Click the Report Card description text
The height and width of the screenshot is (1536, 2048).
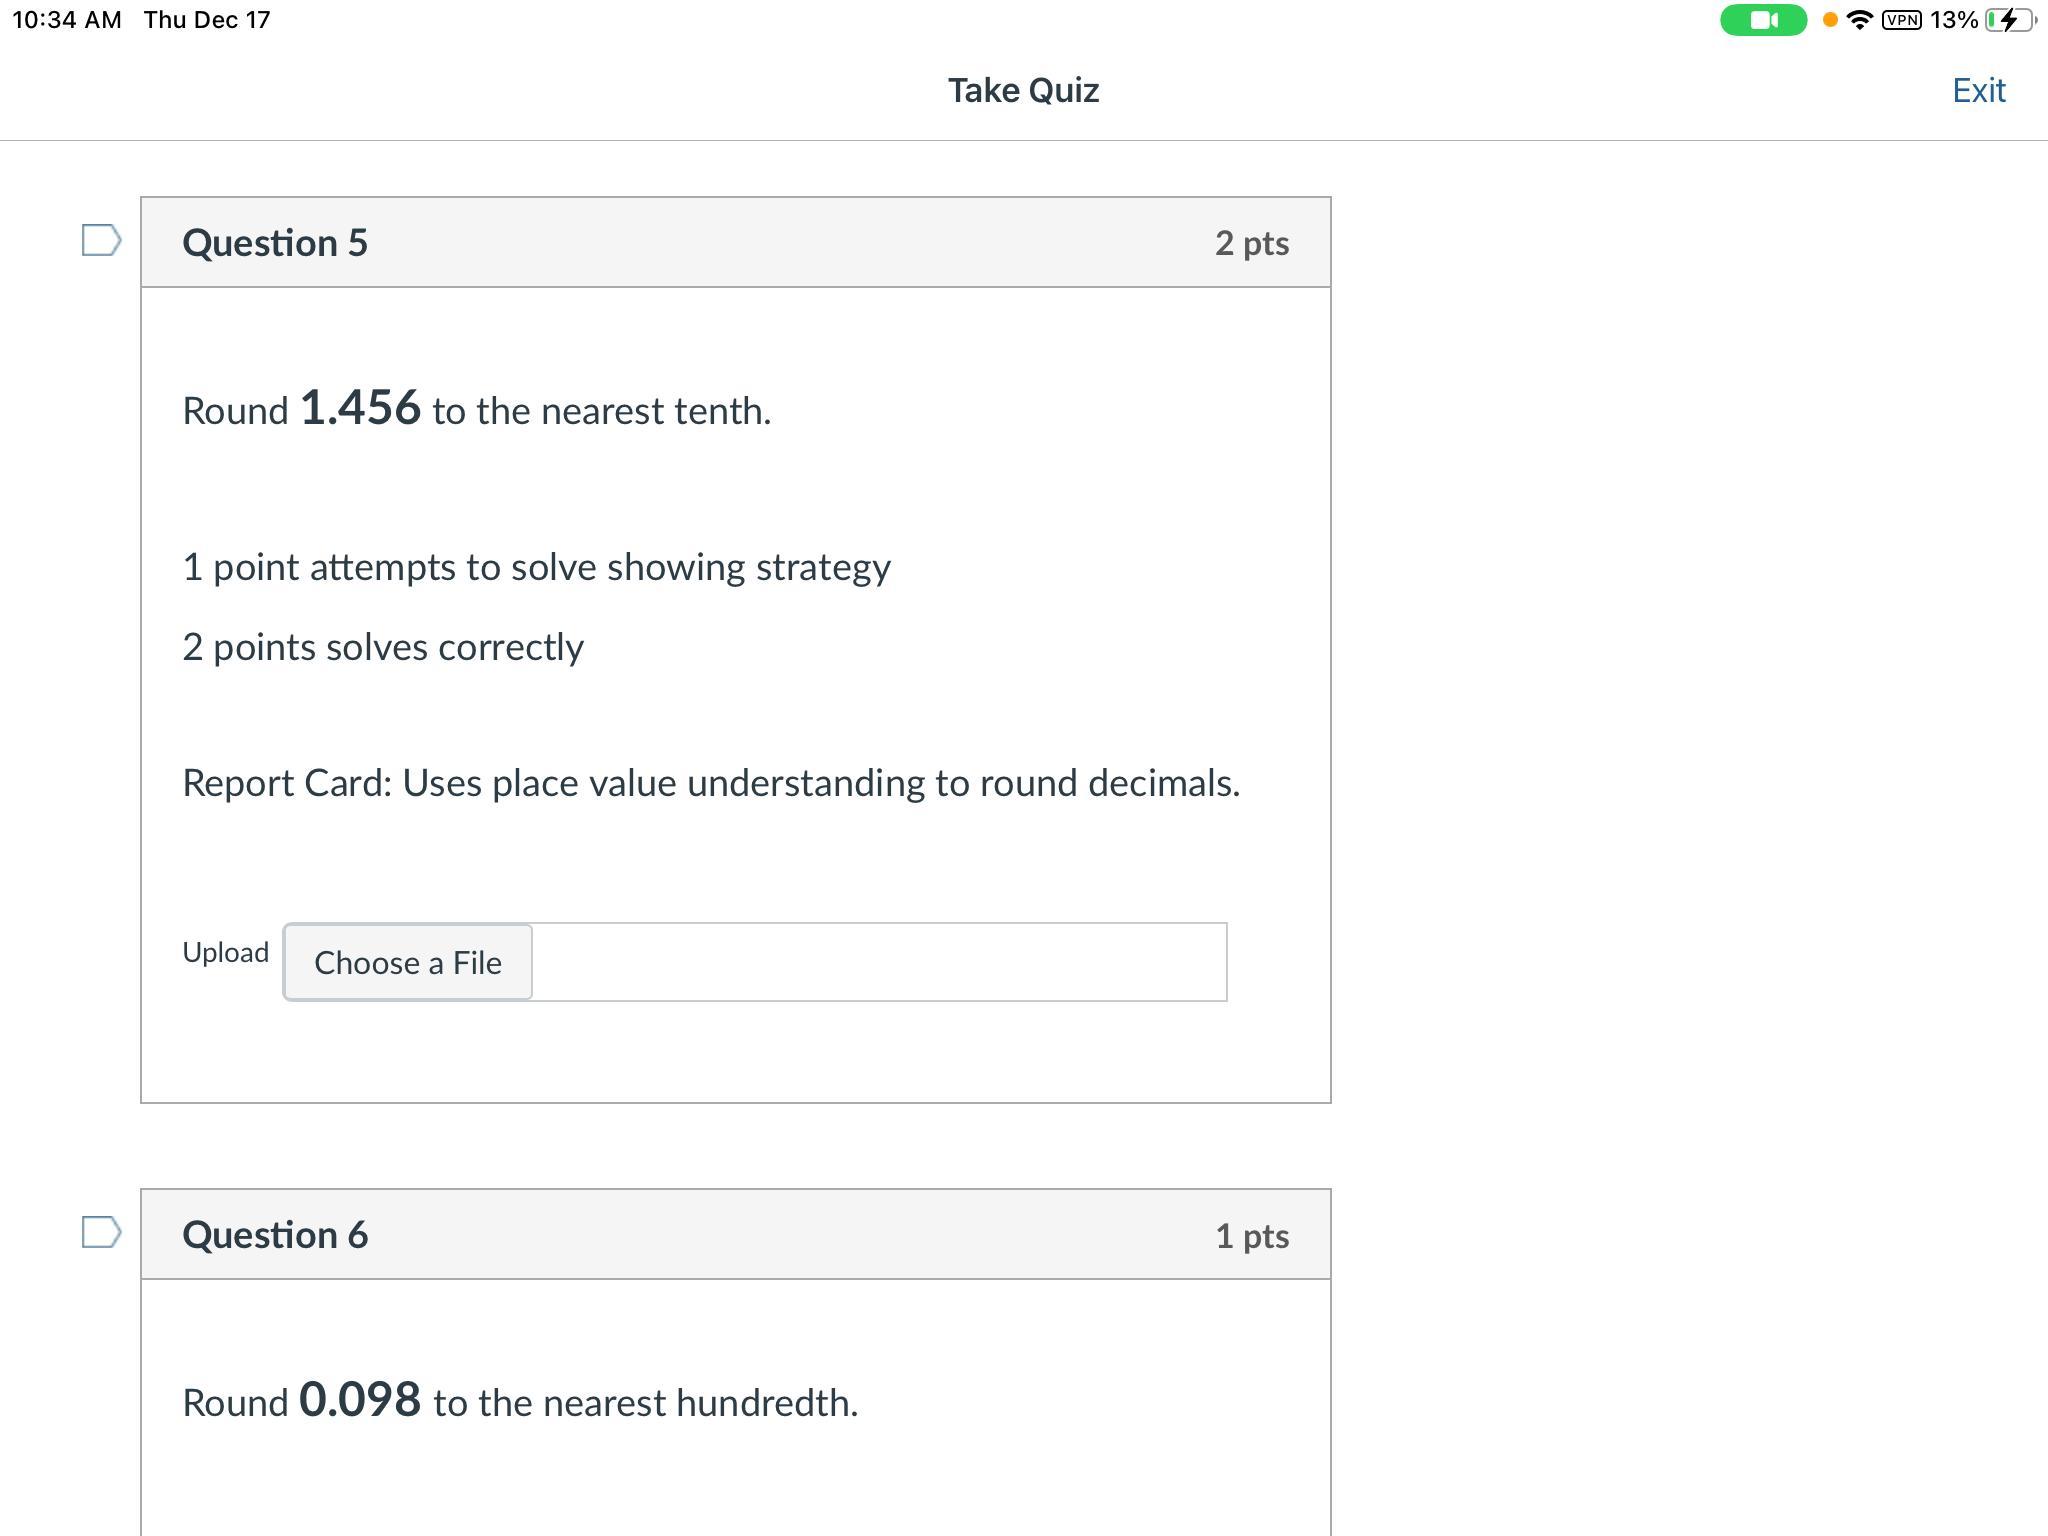click(x=710, y=783)
